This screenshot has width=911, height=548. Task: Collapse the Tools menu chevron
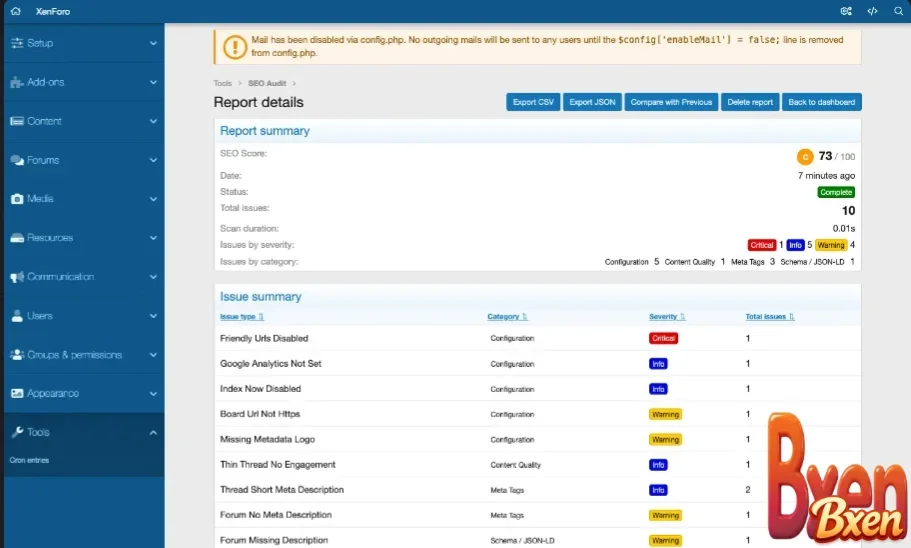pos(153,432)
